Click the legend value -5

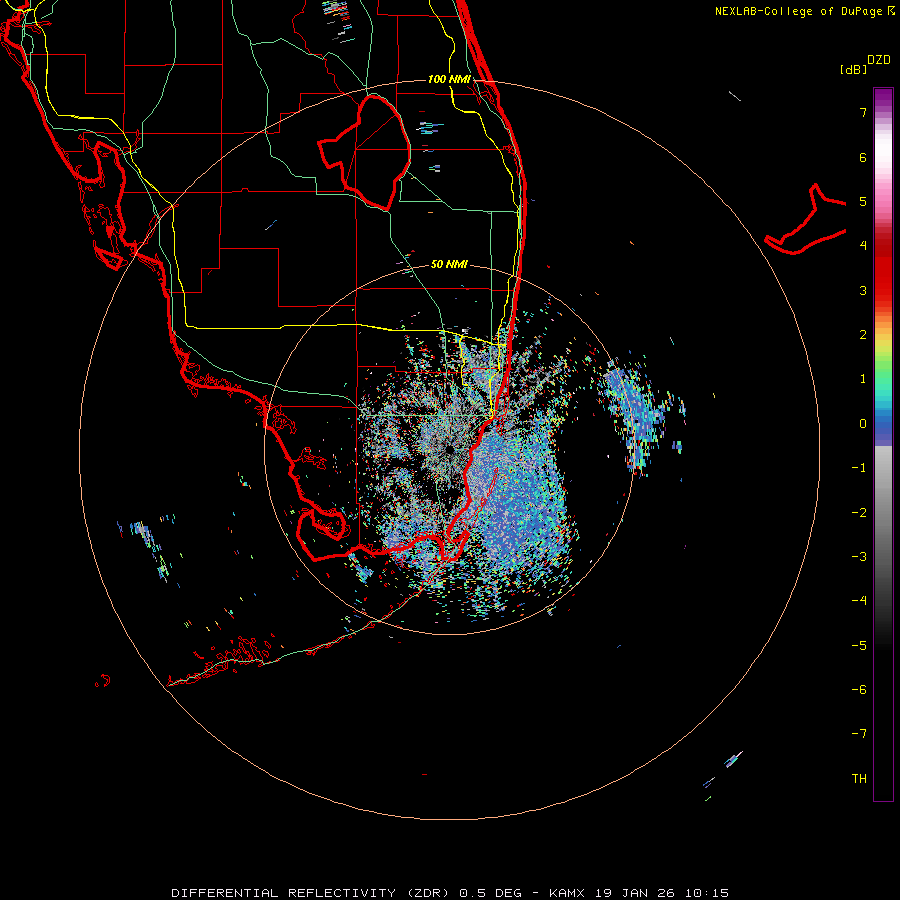click(859, 646)
